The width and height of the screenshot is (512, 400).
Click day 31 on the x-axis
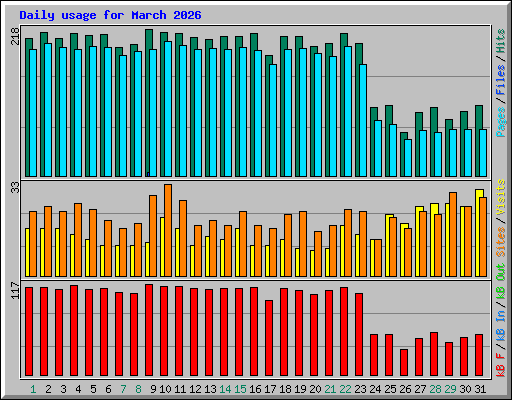[480, 389]
